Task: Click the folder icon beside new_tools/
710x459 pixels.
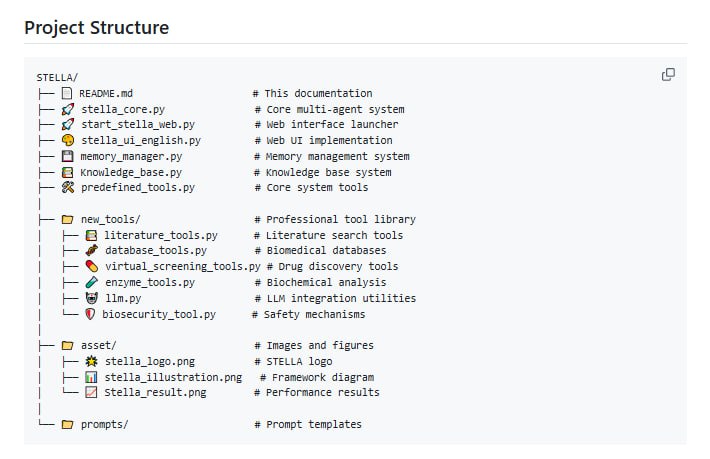Action: [68, 219]
